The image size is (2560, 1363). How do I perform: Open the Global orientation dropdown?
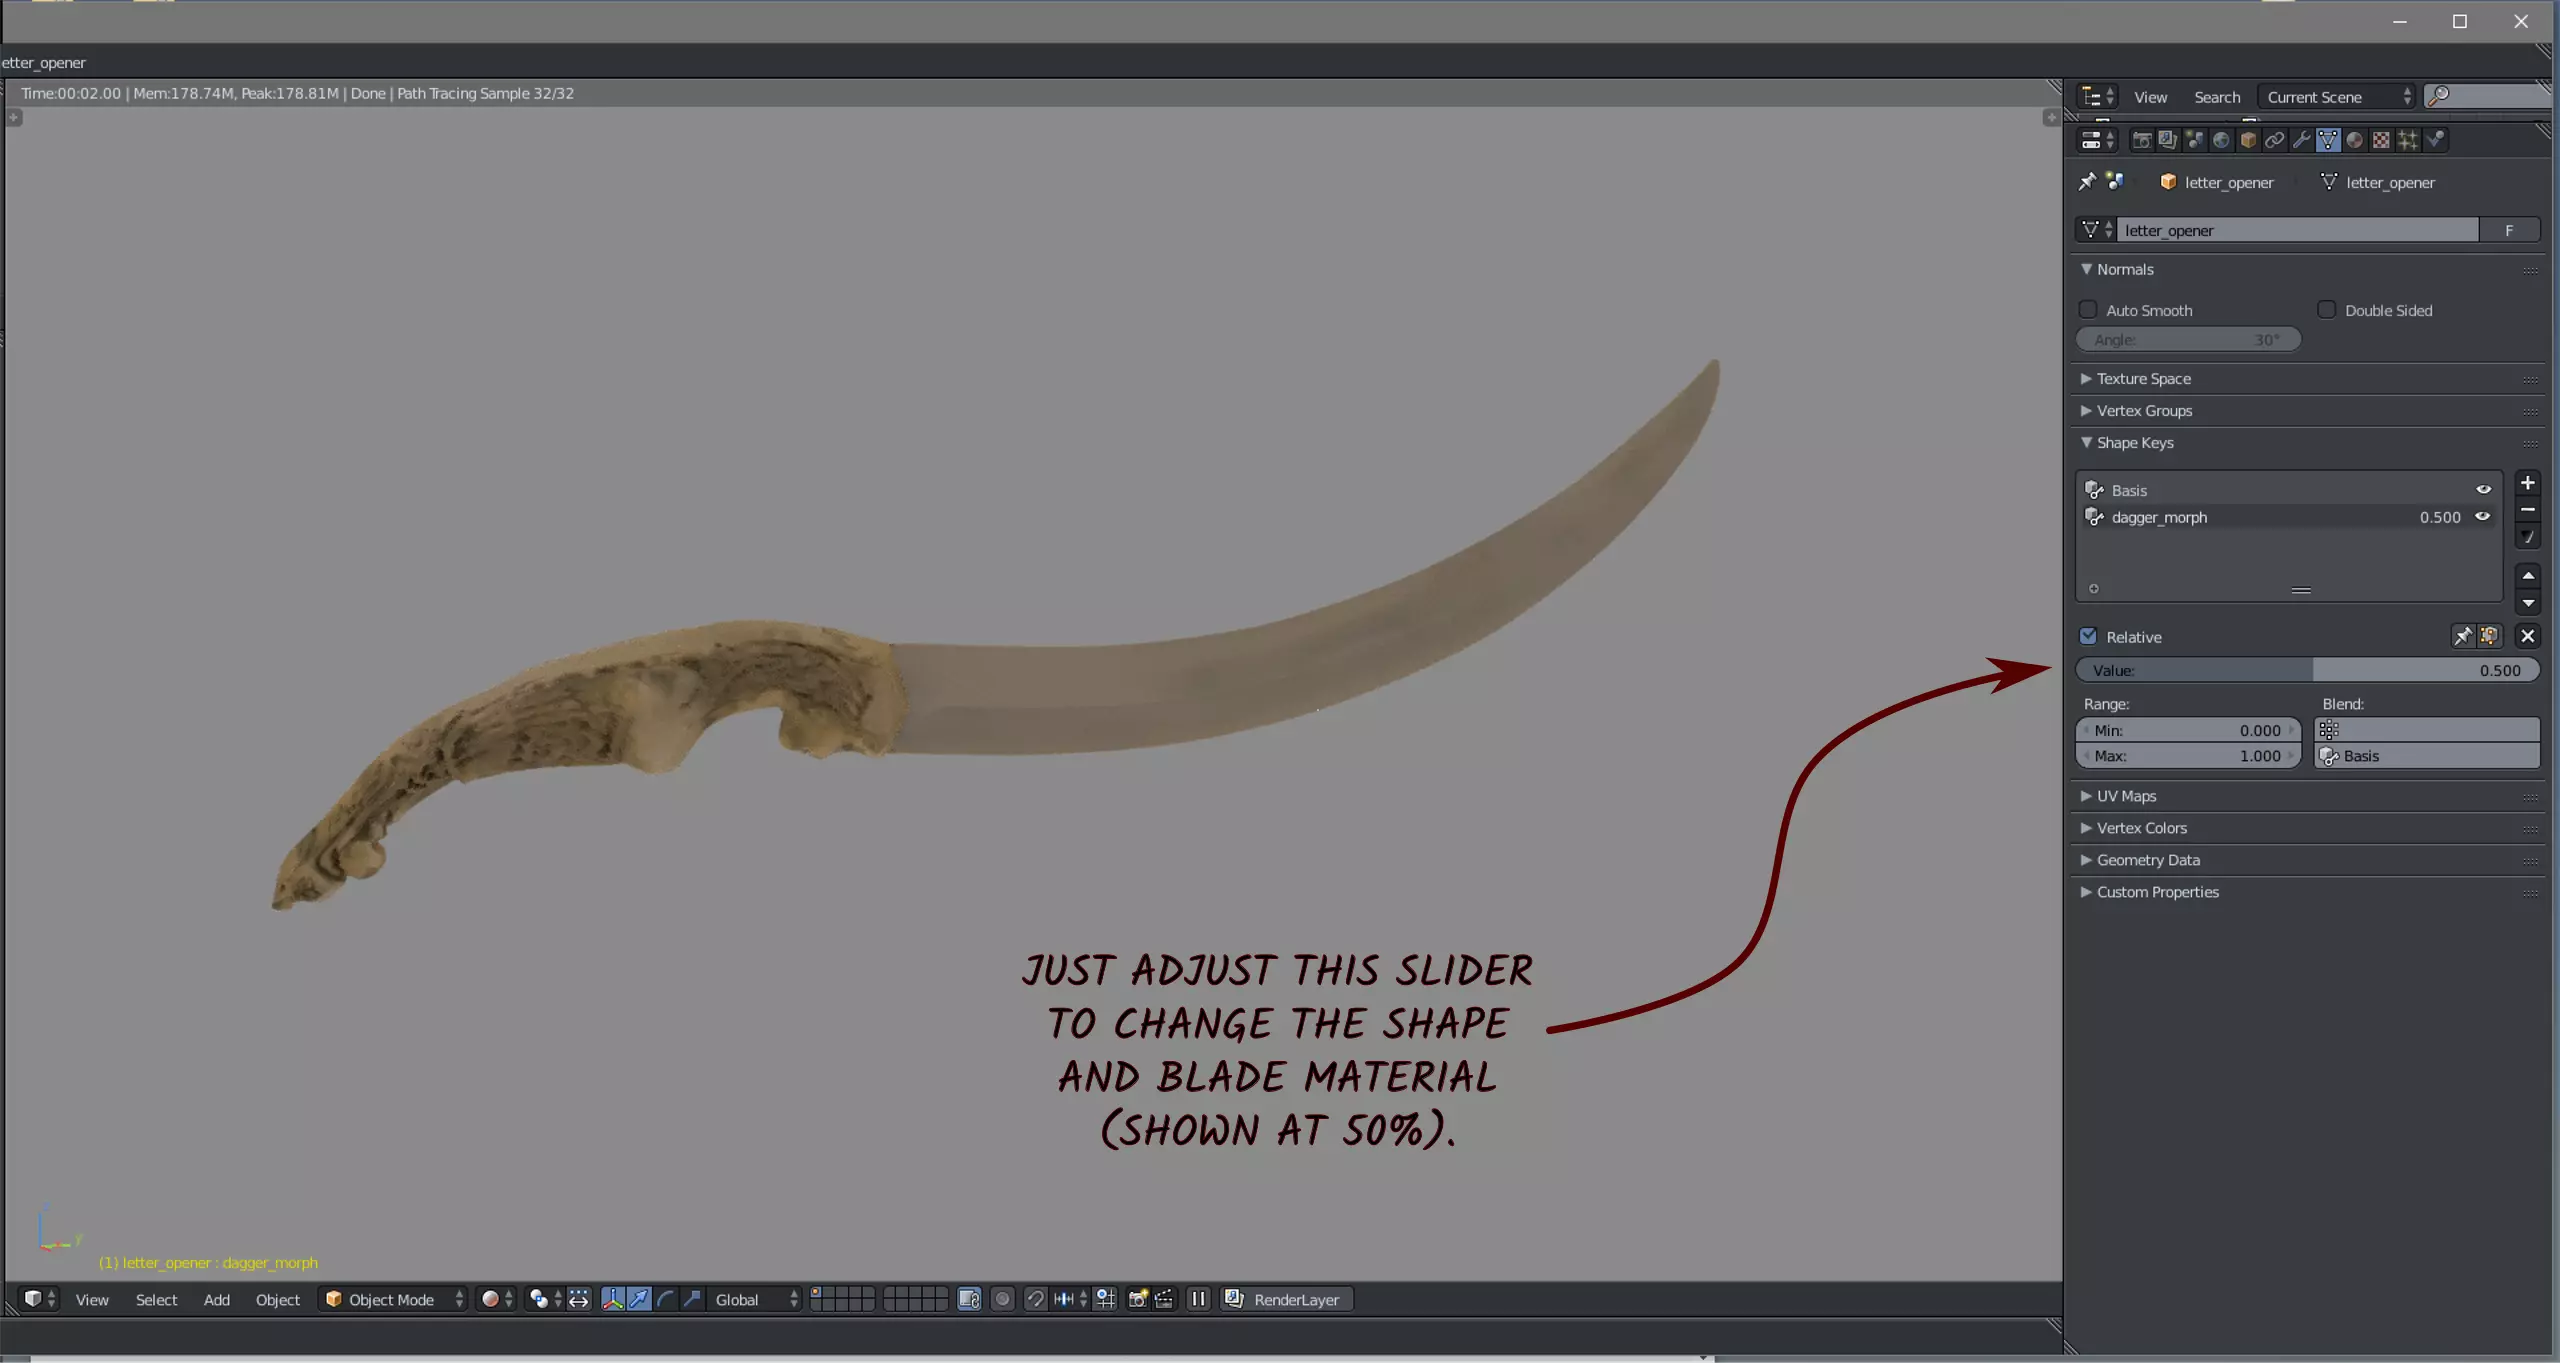[x=755, y=1299]
